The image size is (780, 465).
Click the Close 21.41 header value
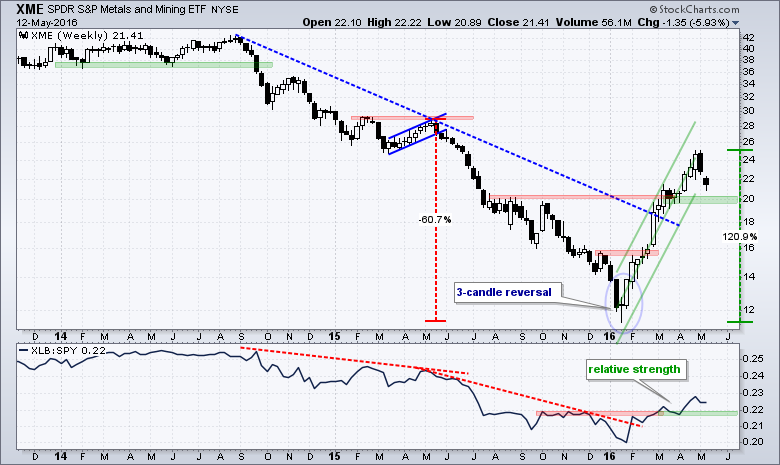[x=518, y=22]
